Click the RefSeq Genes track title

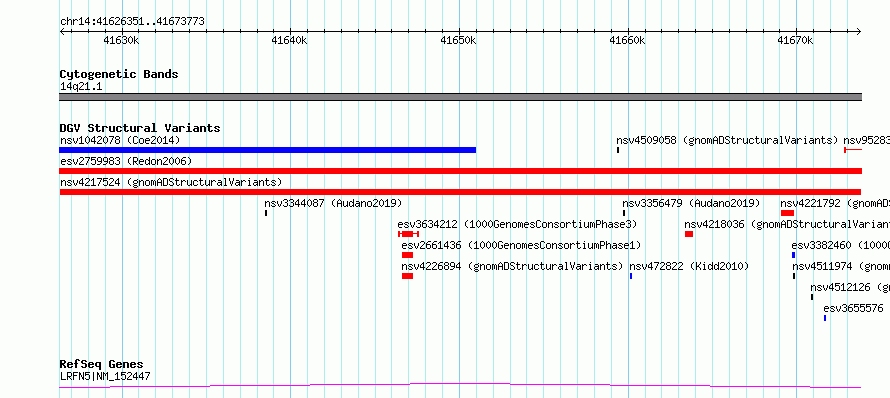click(101, 364)
